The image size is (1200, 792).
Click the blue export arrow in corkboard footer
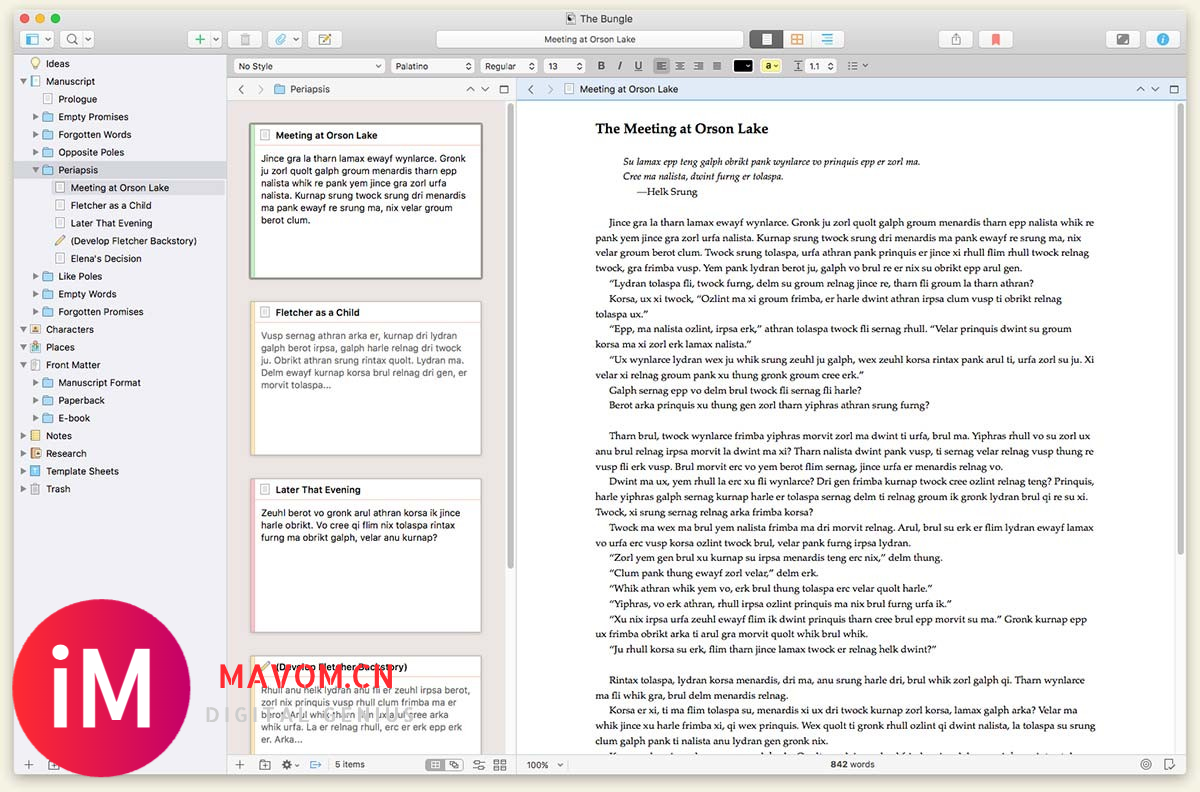click(316, 765)
